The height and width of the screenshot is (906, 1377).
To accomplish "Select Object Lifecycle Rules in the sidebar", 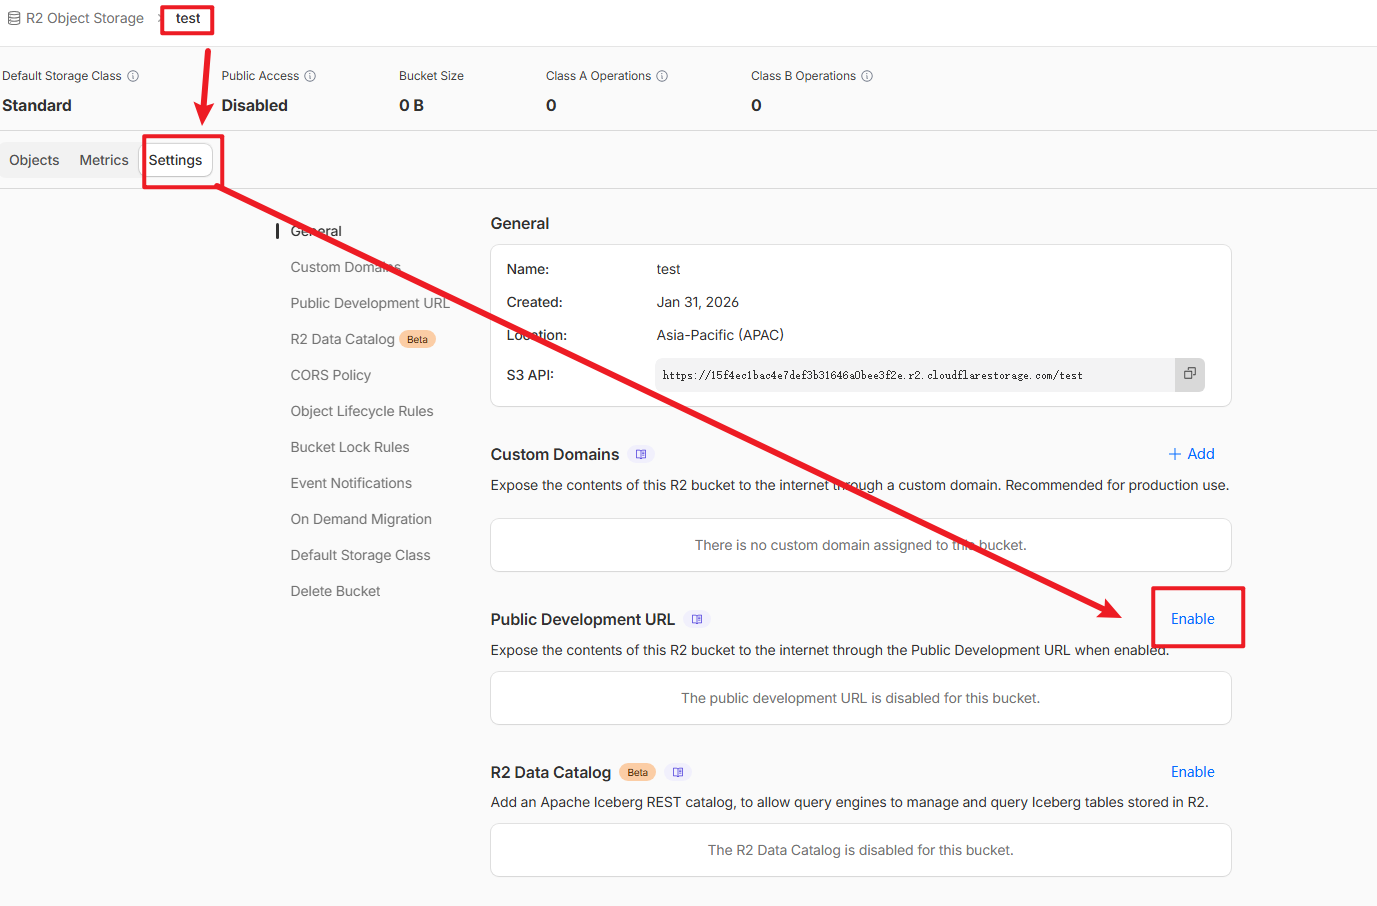I will pos(361,411).
